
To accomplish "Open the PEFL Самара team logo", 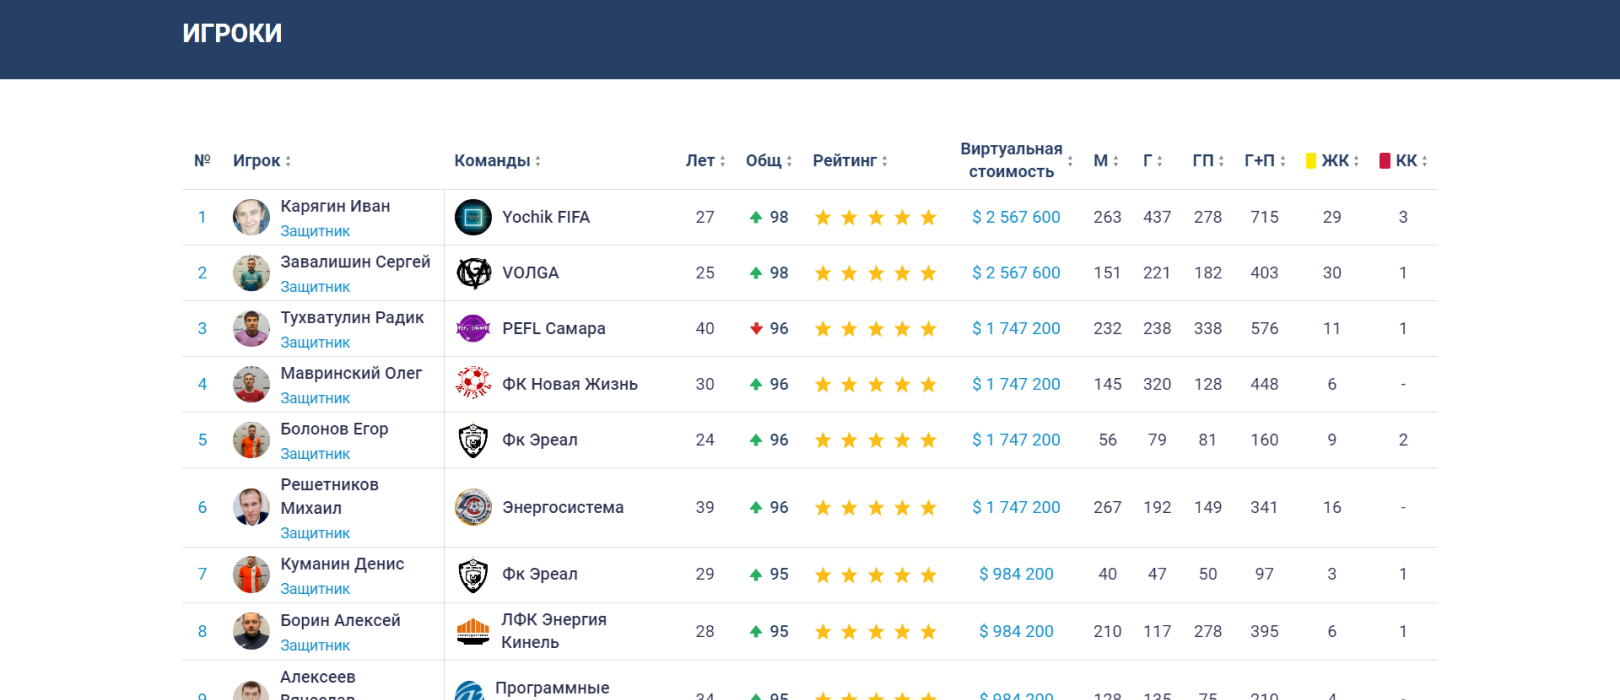I will (473, 329).
